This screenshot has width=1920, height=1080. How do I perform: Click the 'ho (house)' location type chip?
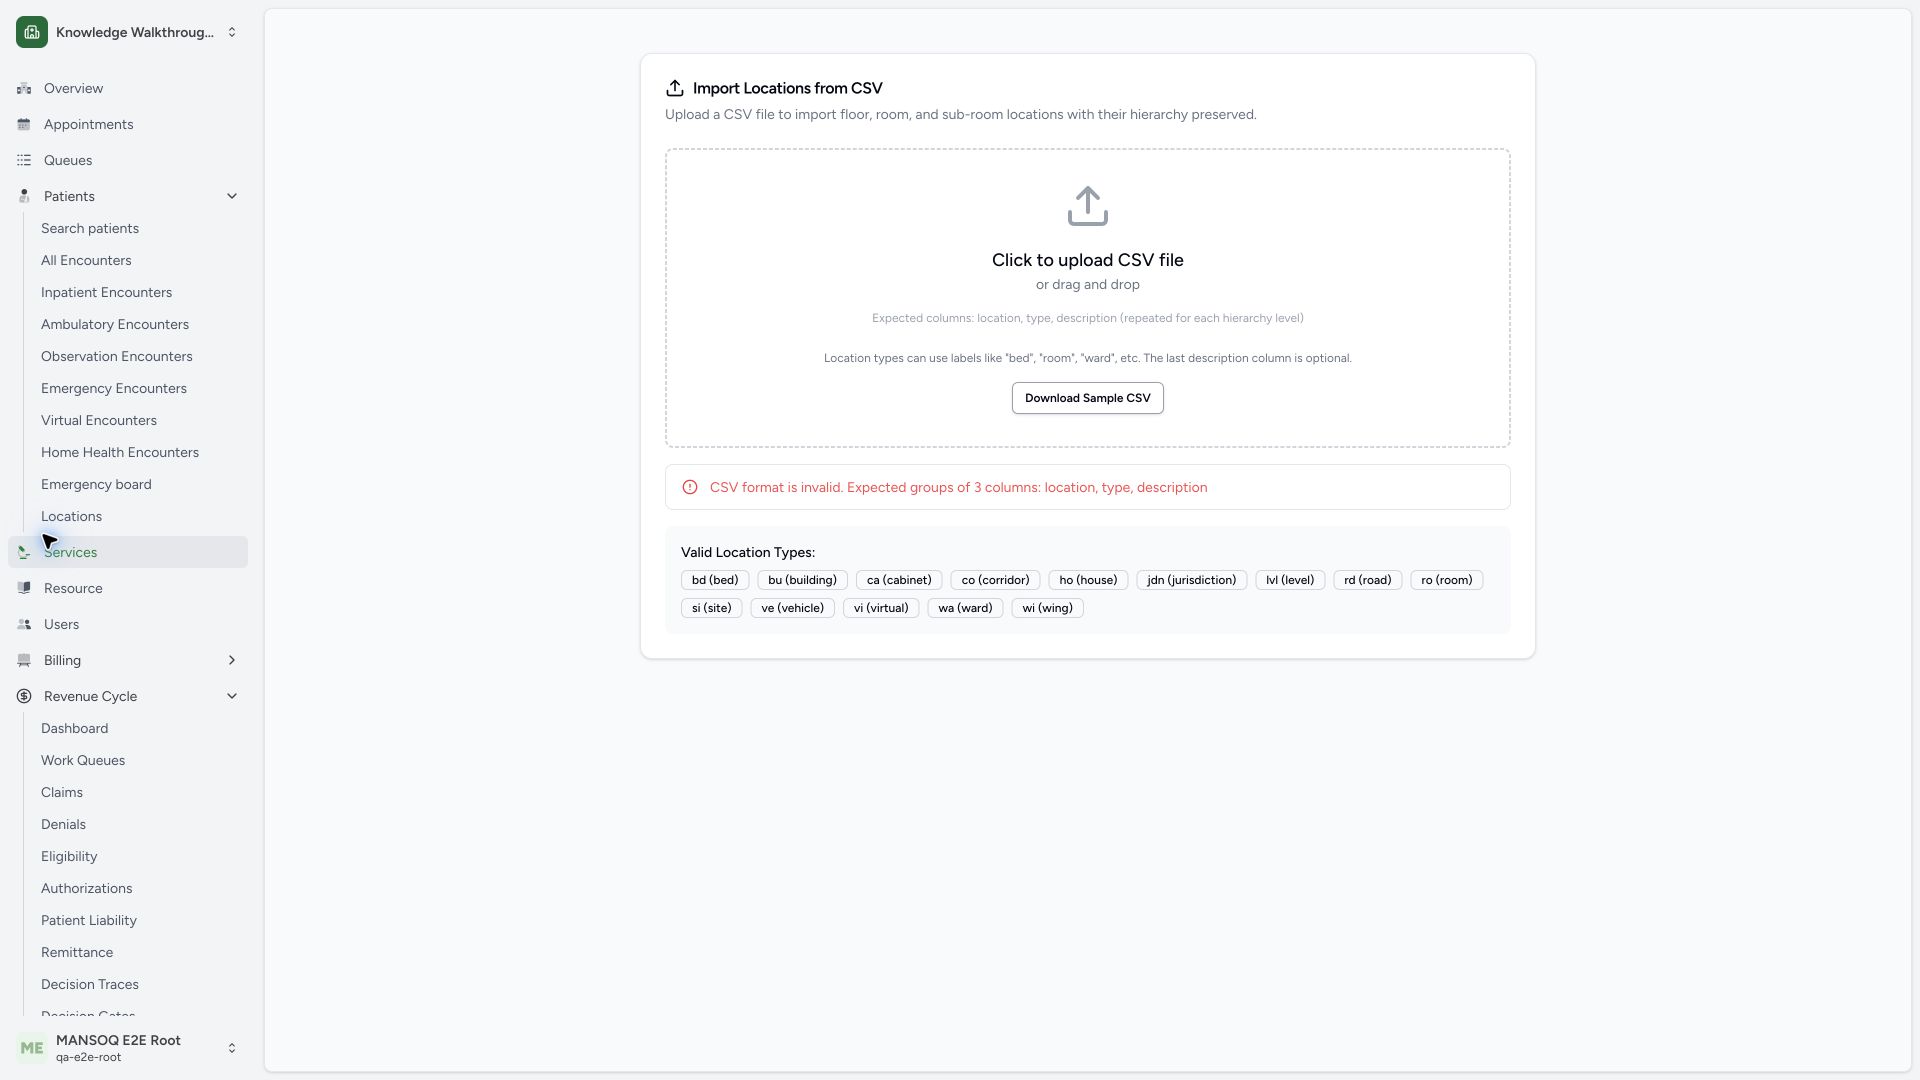click(x=1088, y=580)
